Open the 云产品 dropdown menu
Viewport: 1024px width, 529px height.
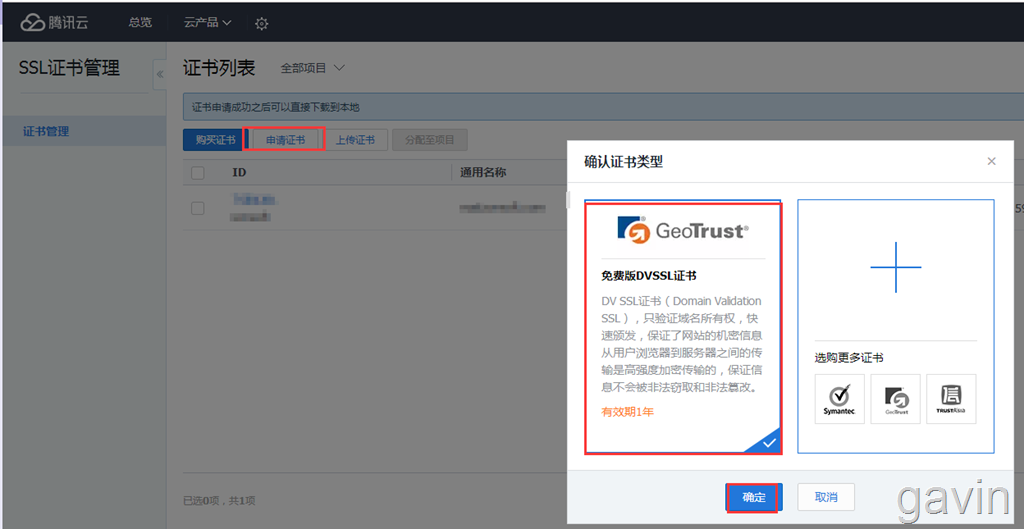(208, 22)
